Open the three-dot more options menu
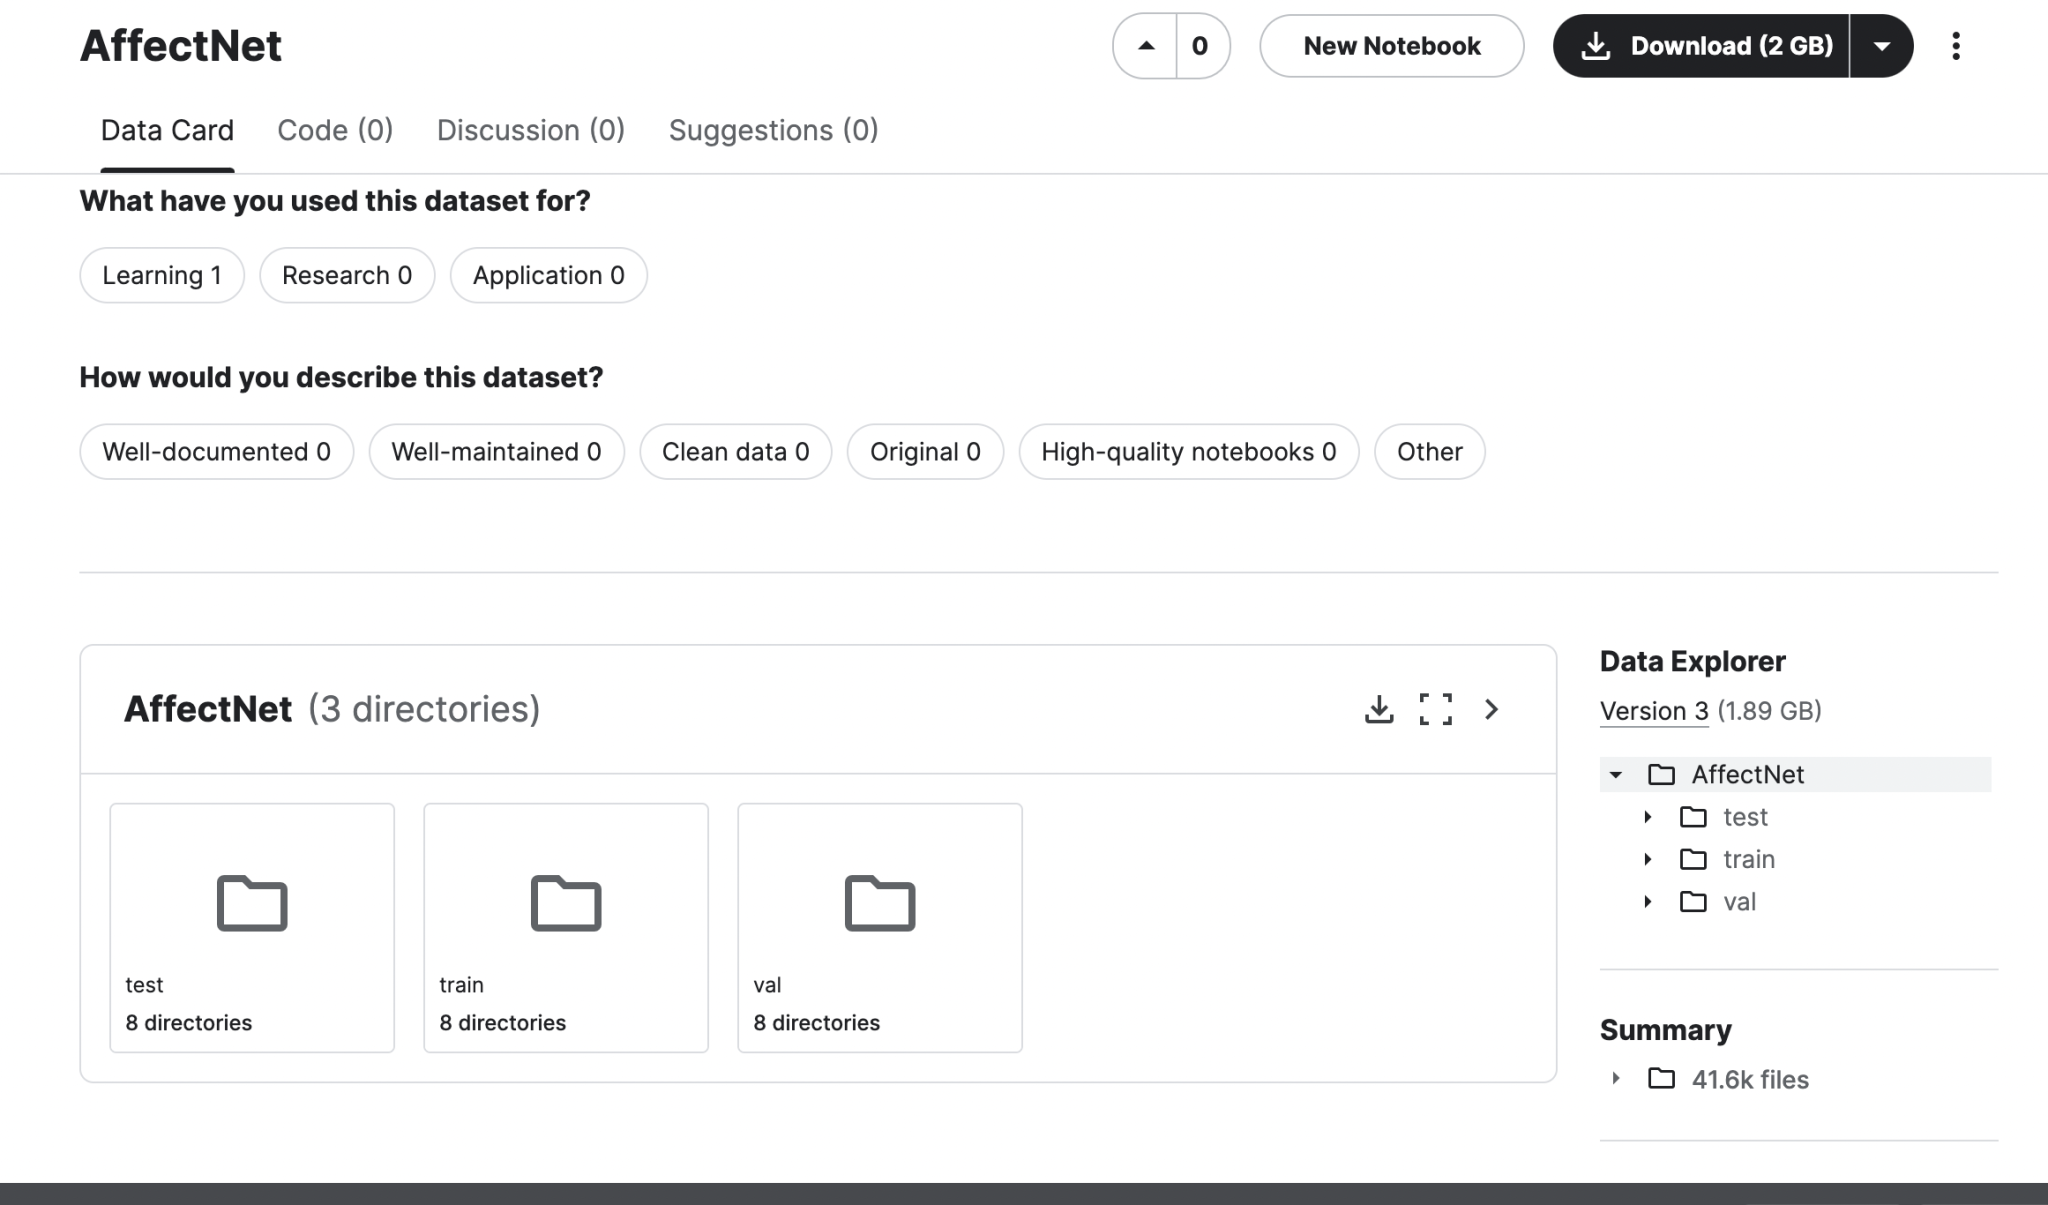This screenshot has height=1205, width=2048. coord(1956,46)
